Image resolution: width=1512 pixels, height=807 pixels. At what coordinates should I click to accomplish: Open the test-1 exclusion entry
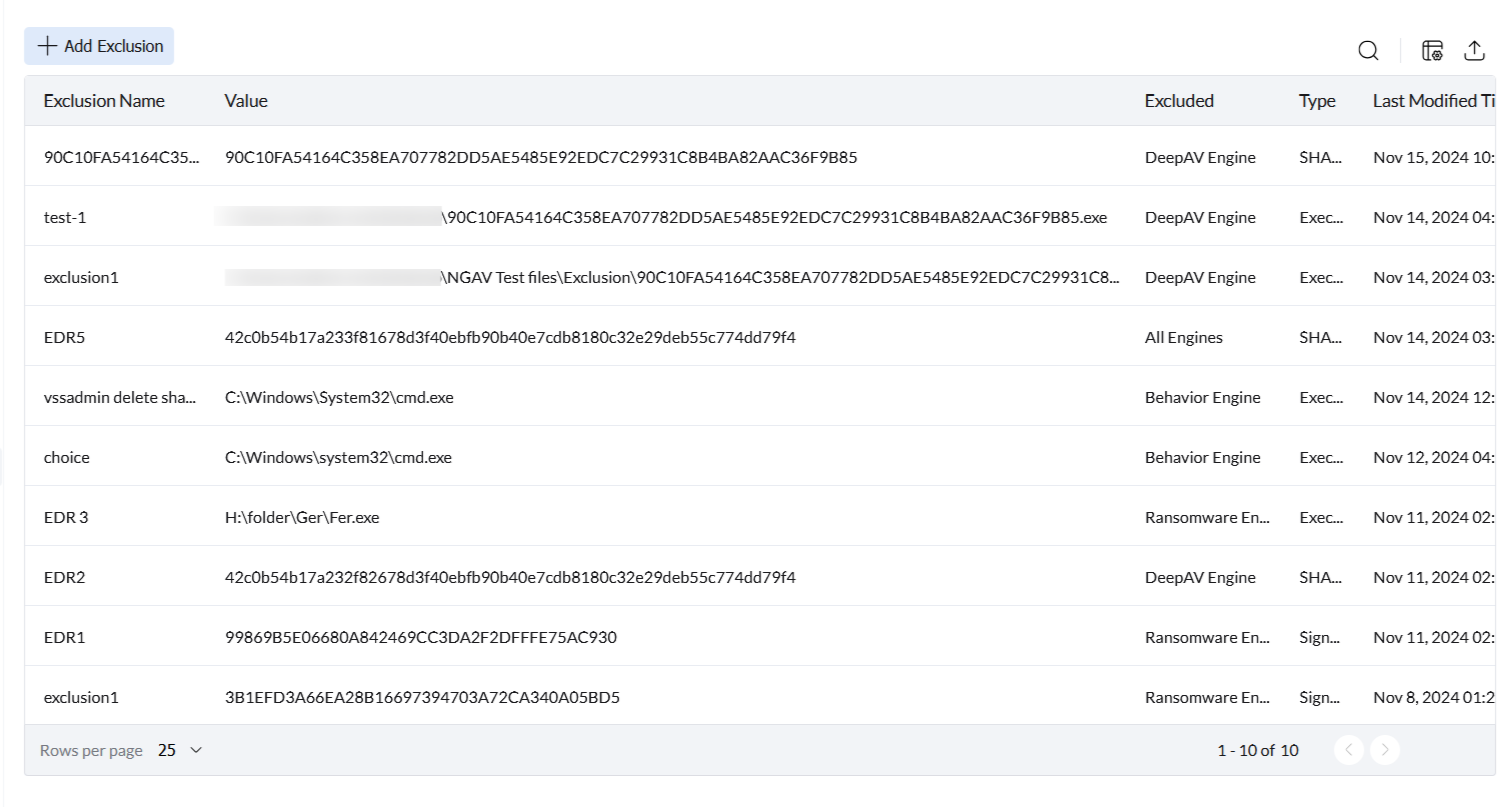click(65, 218)
